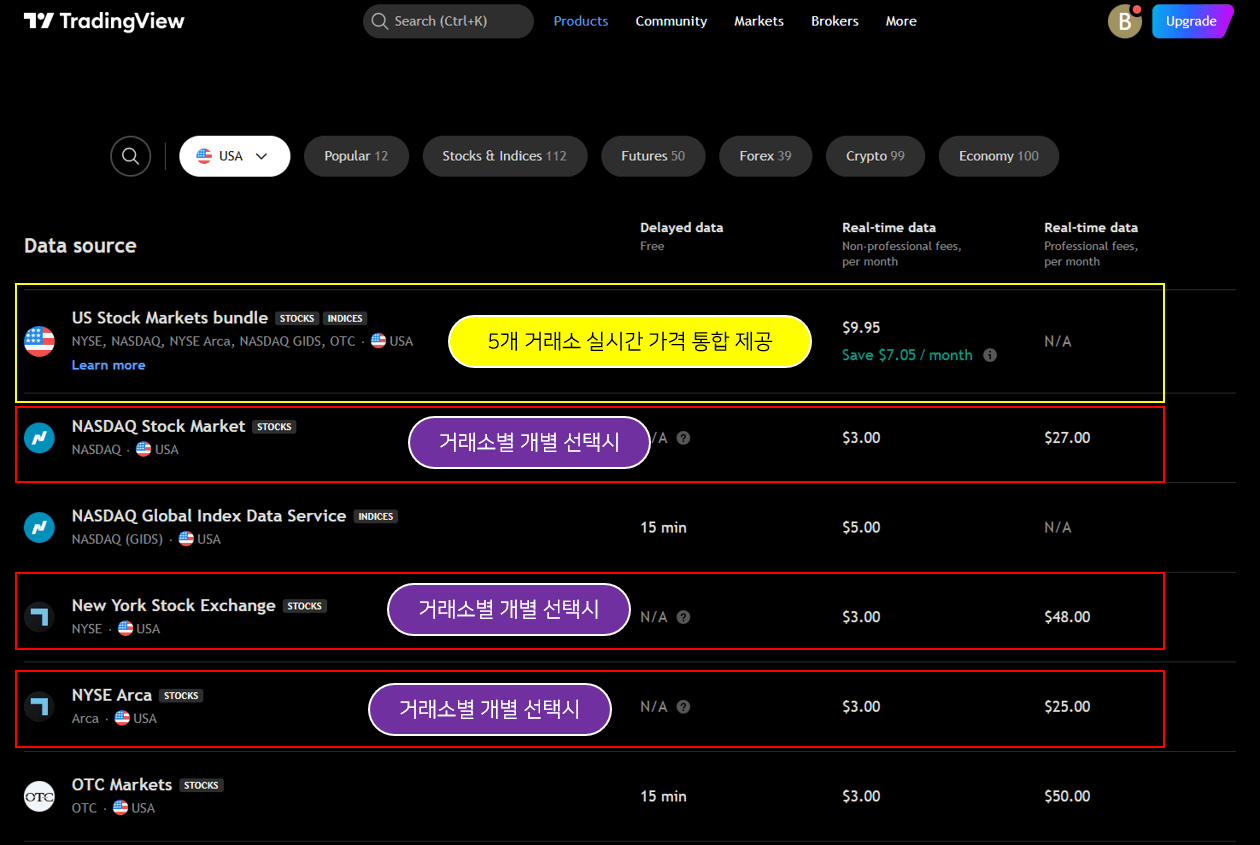This screenshot has height=845, width=1260.
Task: Click the $9.95 bundle price
Action: (x=862, y=328)
